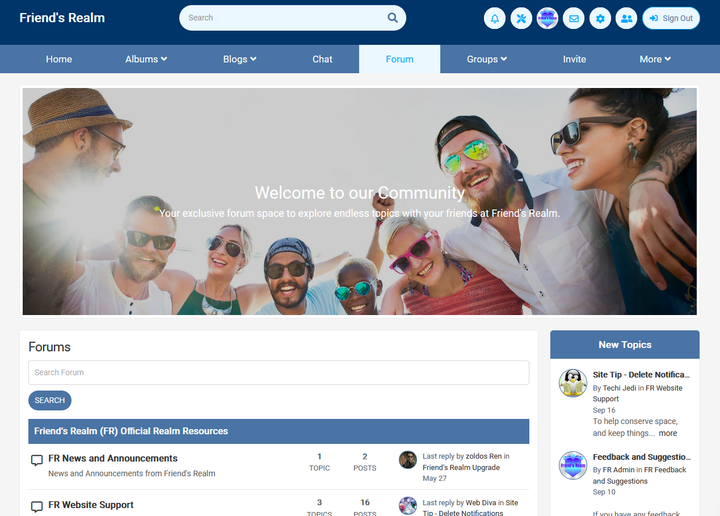Open zoldos Ren's profile link
The image size is (720, 516).
coord(484,456)
